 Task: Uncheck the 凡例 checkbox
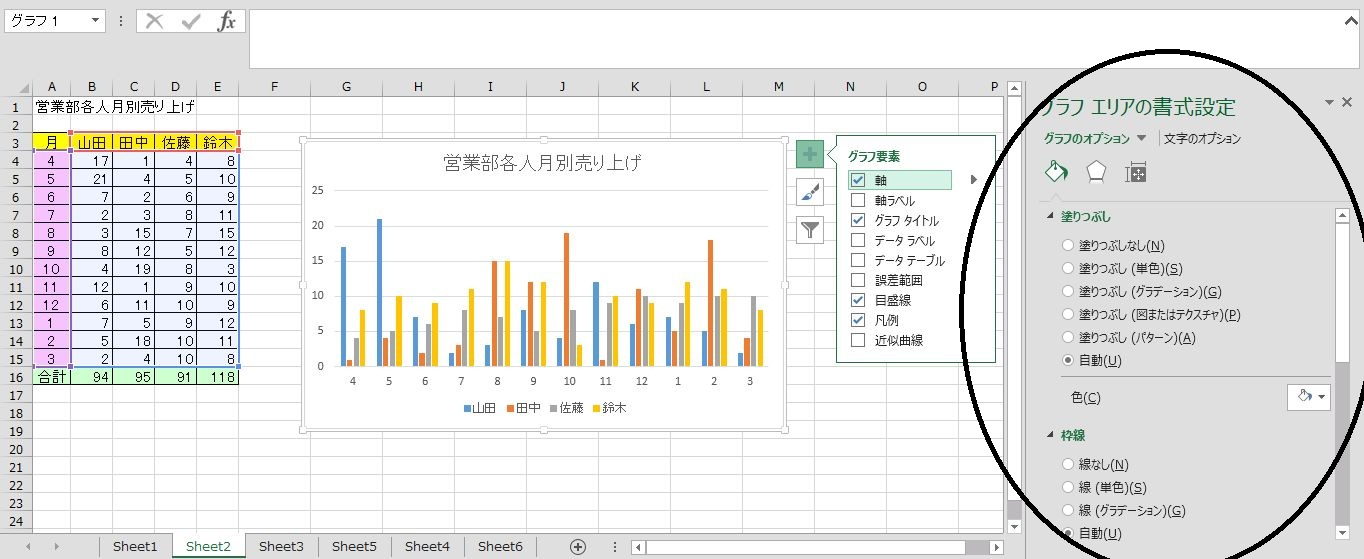click(x=858, y=320)
